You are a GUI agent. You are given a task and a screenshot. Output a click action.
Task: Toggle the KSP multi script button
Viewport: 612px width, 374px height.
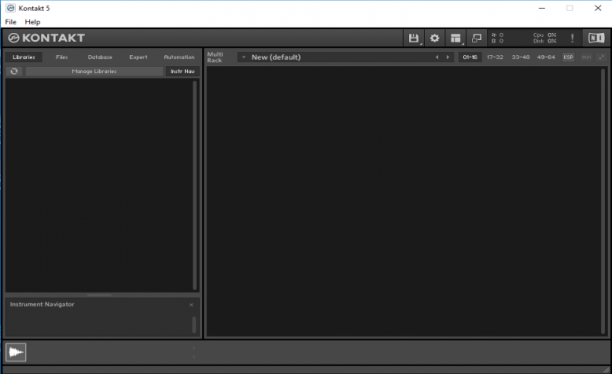(x=568, y=57)
